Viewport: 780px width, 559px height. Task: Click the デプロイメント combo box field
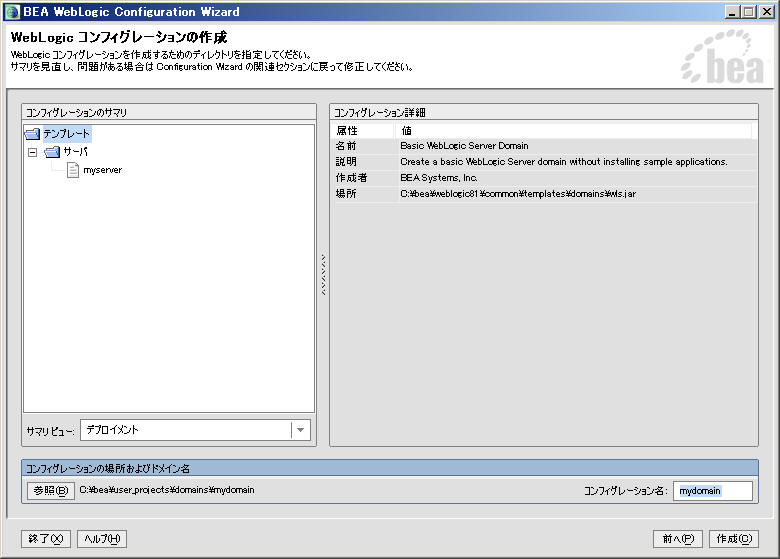click(186, 430)
